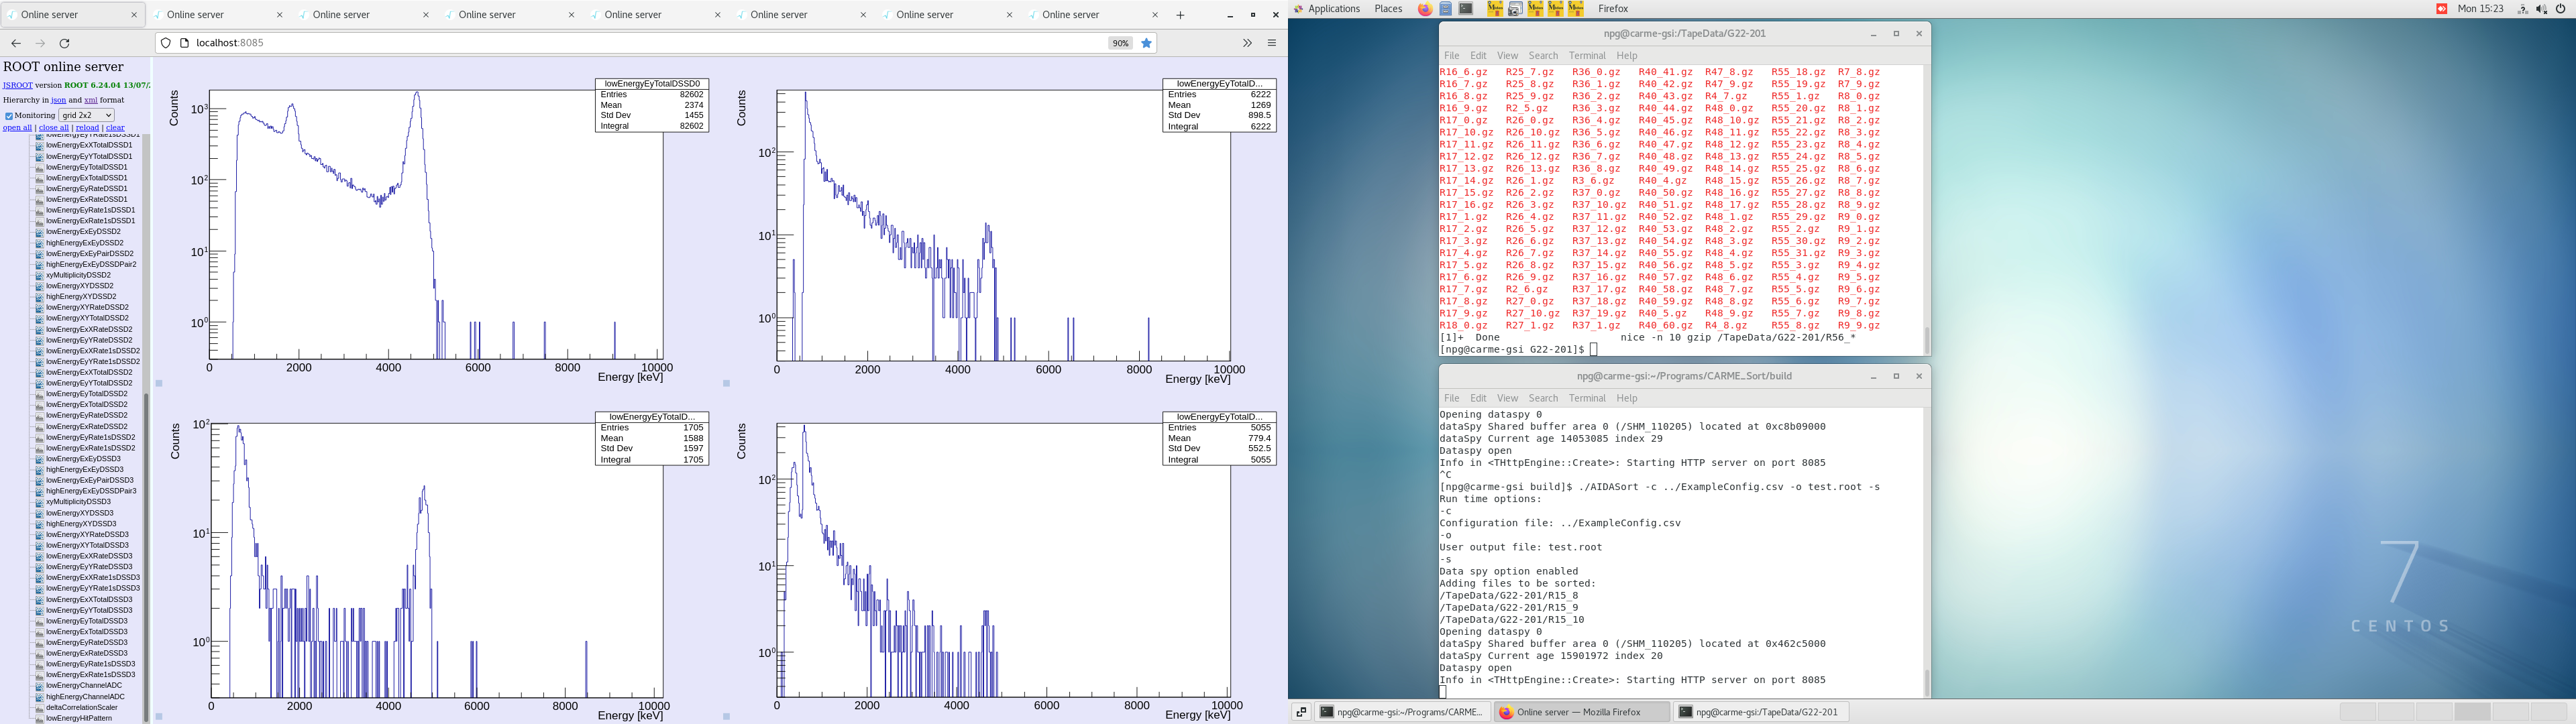Open terminal launcher icon in top panel

point(1466,9)
